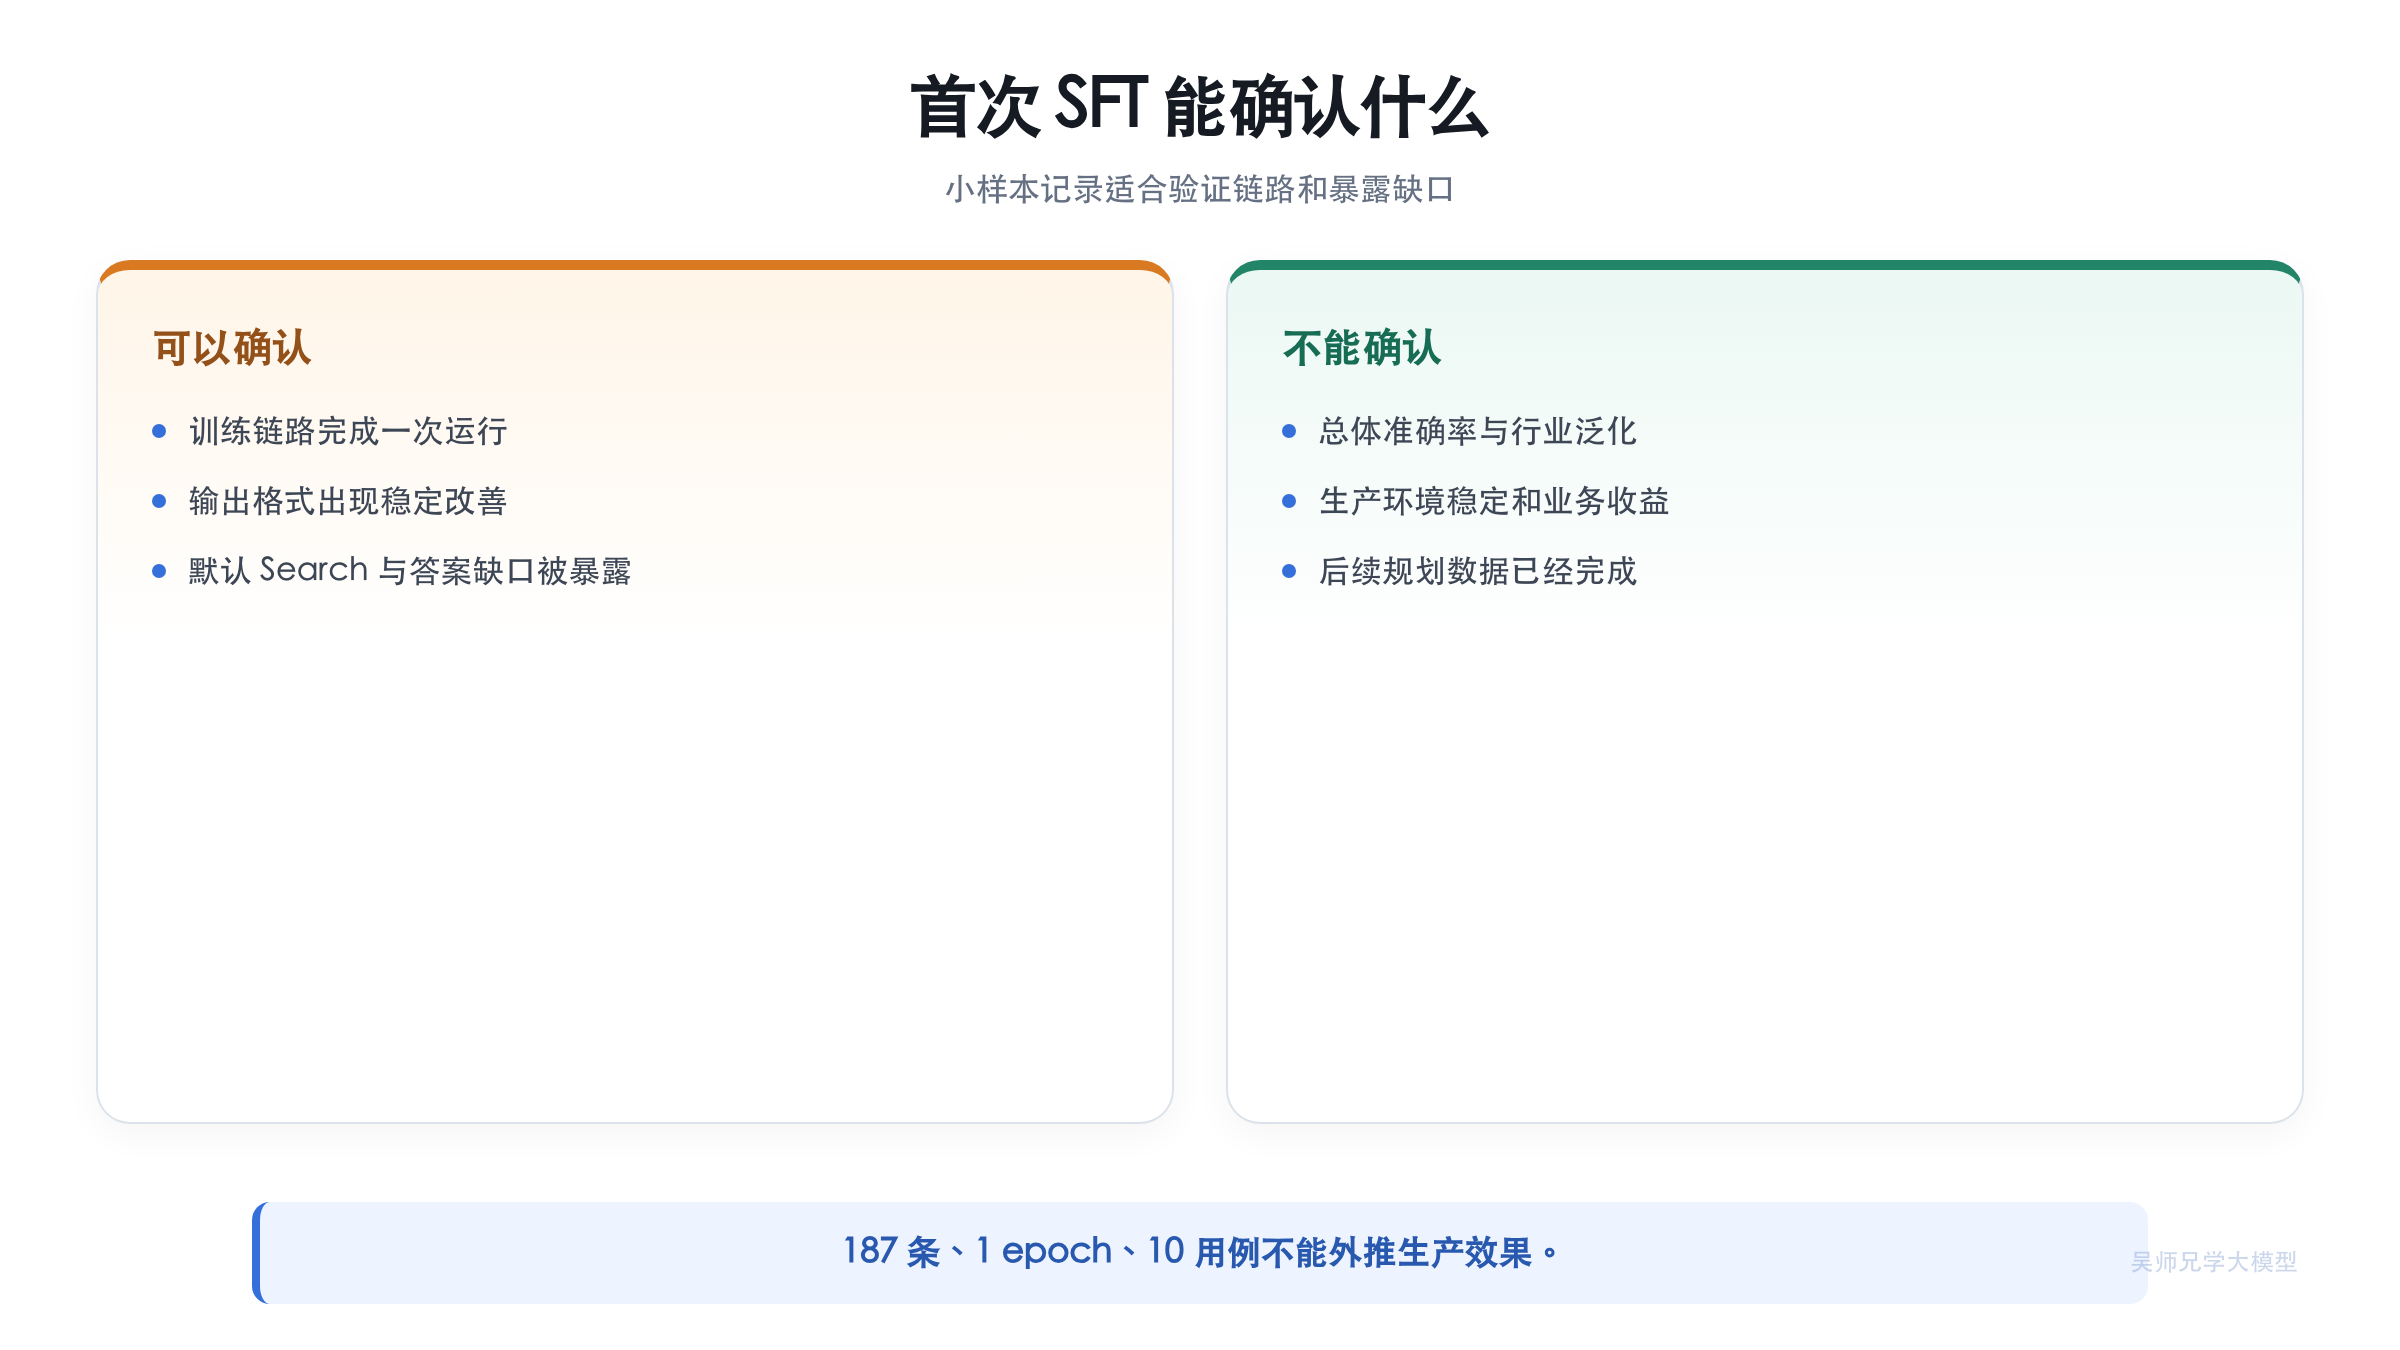The width and height of the screenshot is (2400, 1350).
Task: Select bullet 总体准确率与行业泛化
Action: [1477, 431]
